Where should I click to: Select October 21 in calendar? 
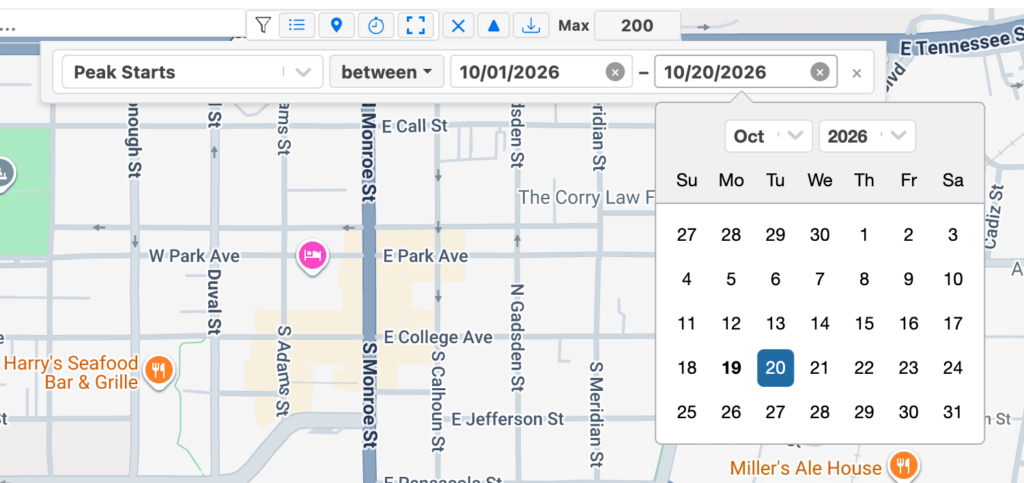coord(820,368)
